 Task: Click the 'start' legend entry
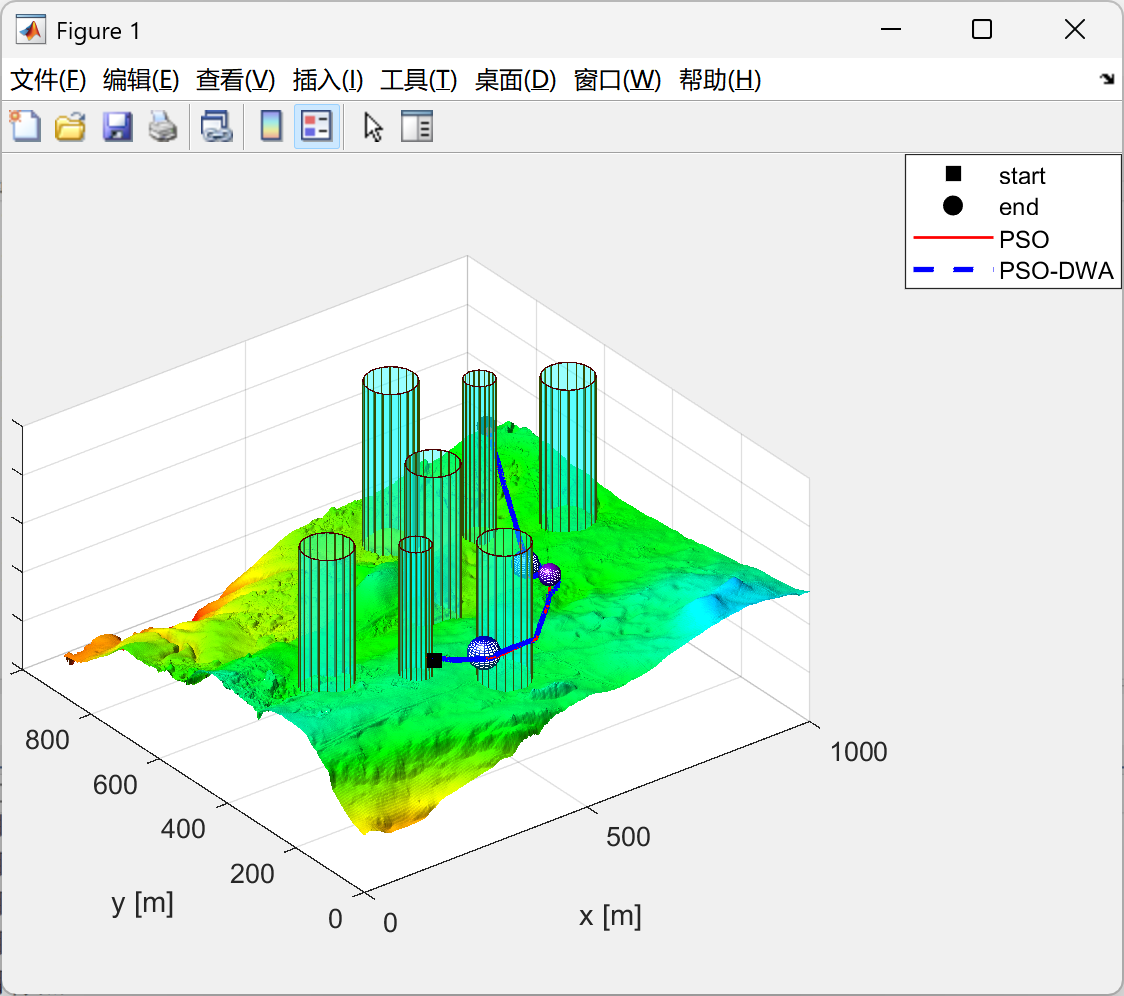1013,176
